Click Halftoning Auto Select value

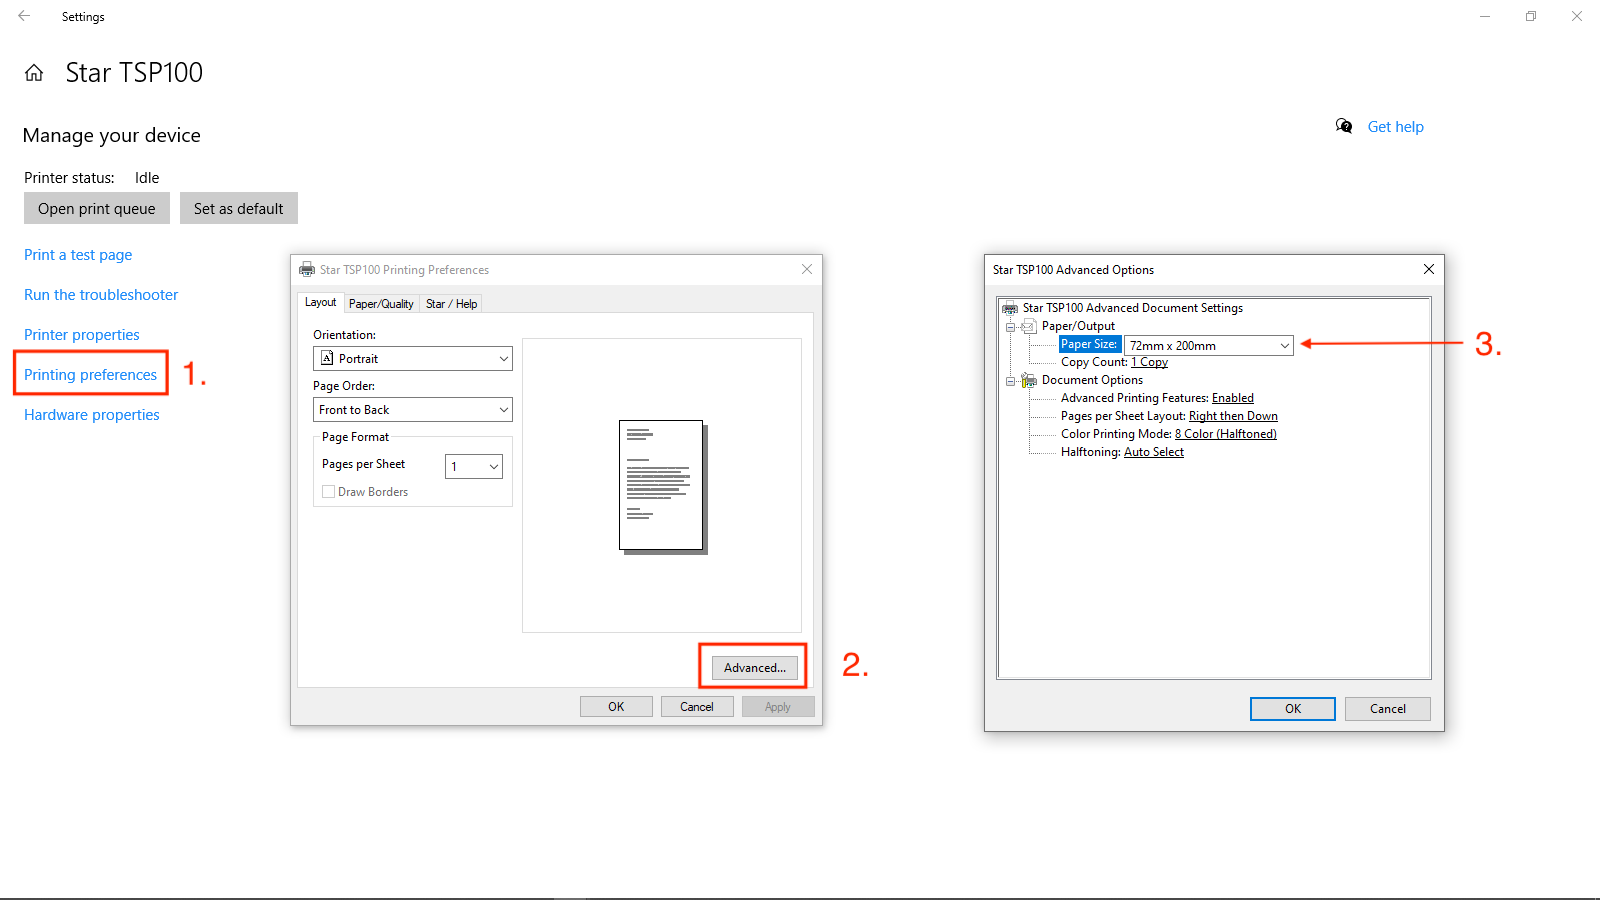1153,452
